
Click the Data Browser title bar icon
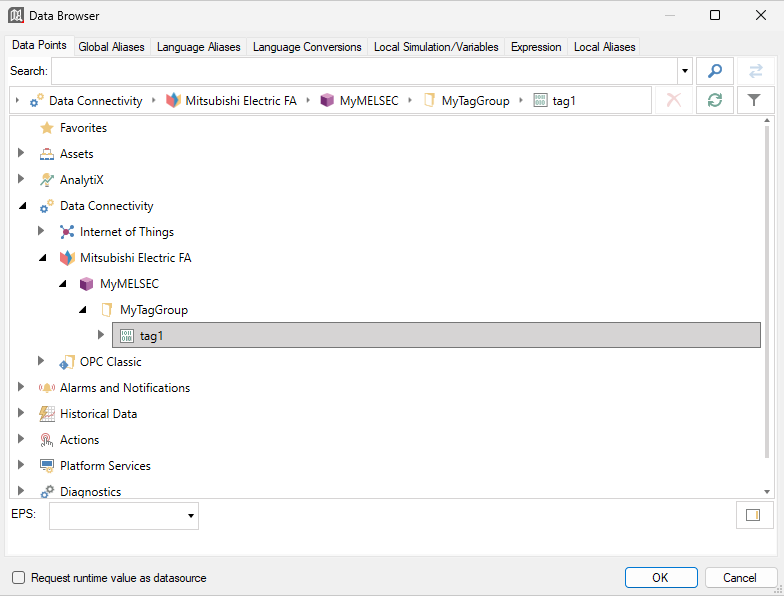click(16, 16)
